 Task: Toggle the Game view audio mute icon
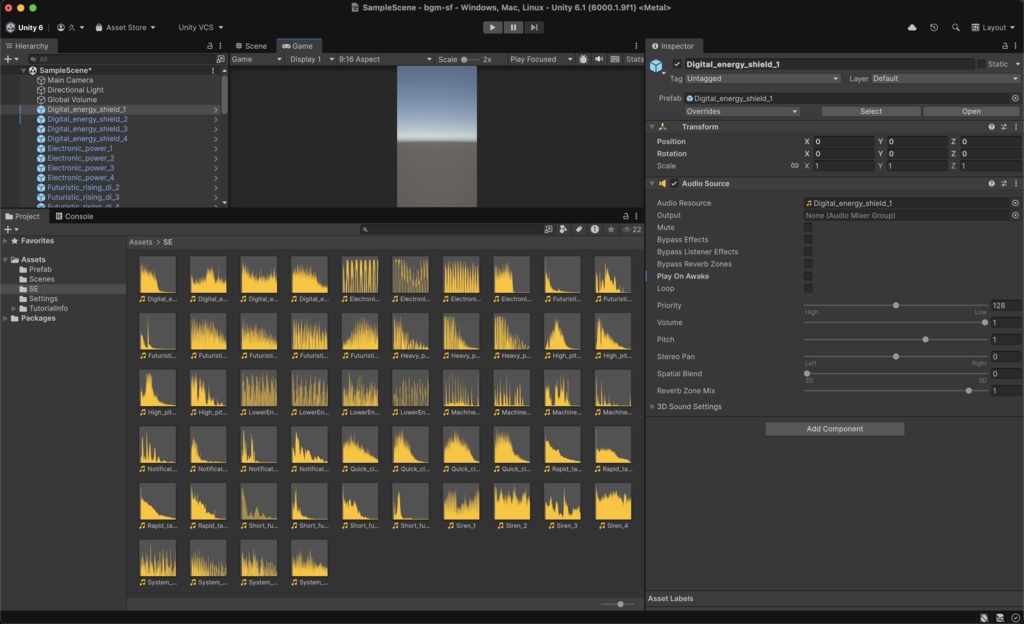point(599,58)
